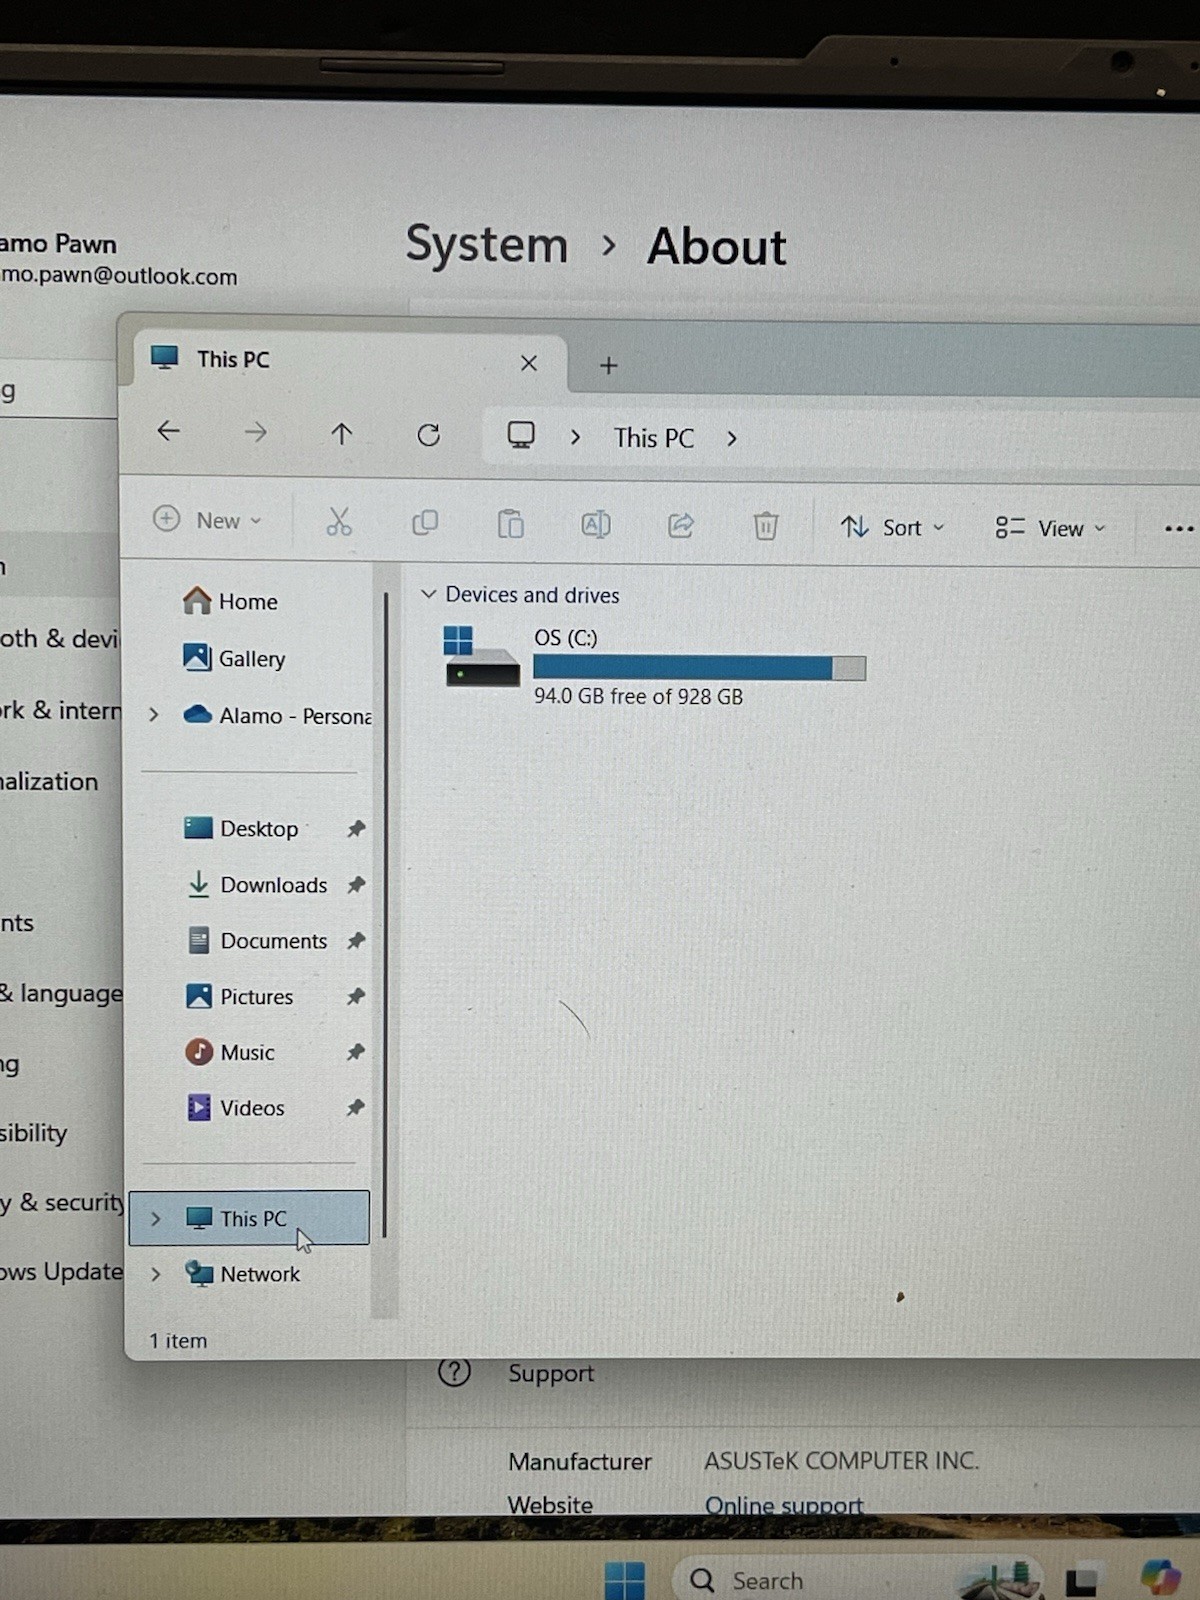Select This PC in navigation pane
The image size is (1200, 1600).
tap(249, 1218)
